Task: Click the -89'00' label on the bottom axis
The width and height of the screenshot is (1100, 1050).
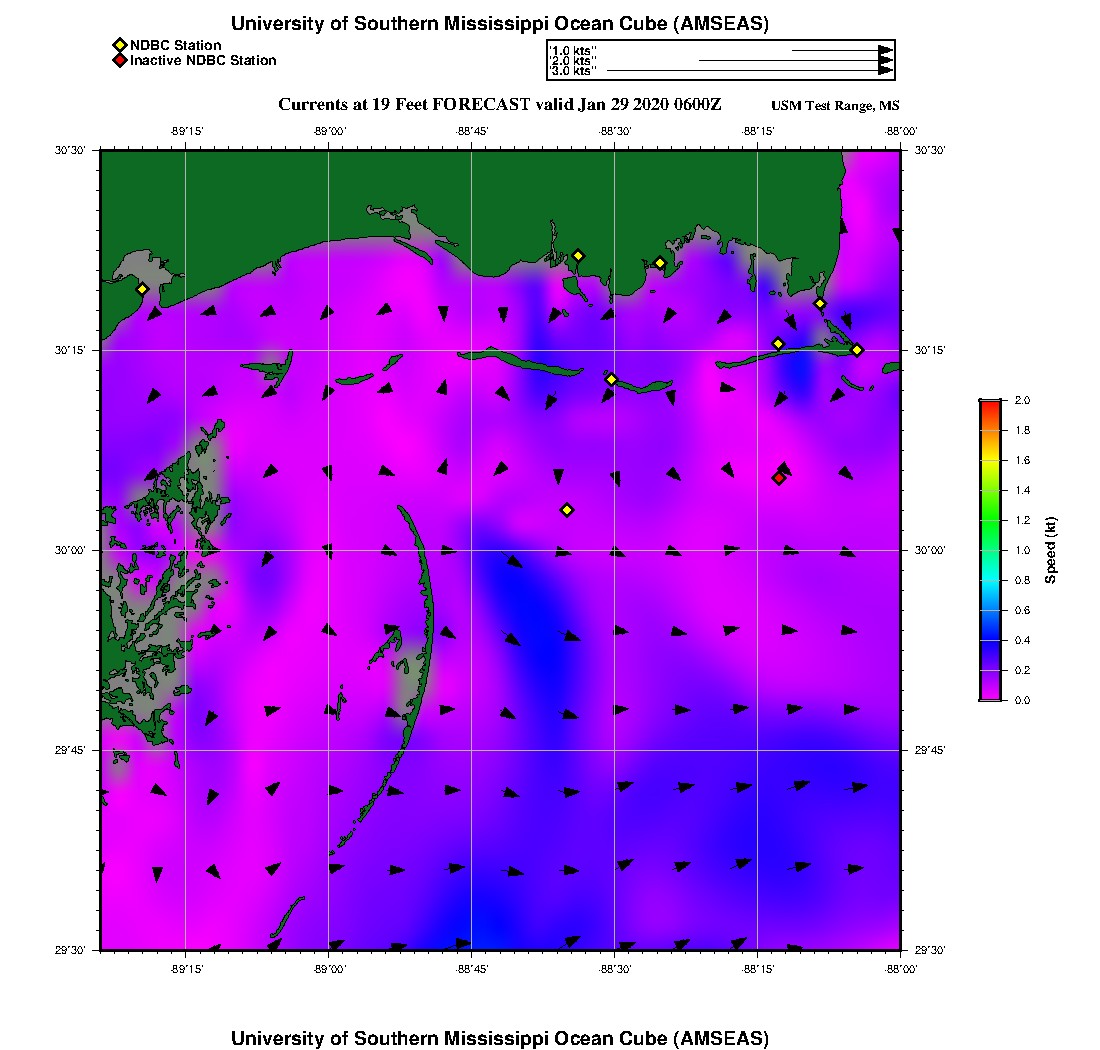Action: (329, 969)
